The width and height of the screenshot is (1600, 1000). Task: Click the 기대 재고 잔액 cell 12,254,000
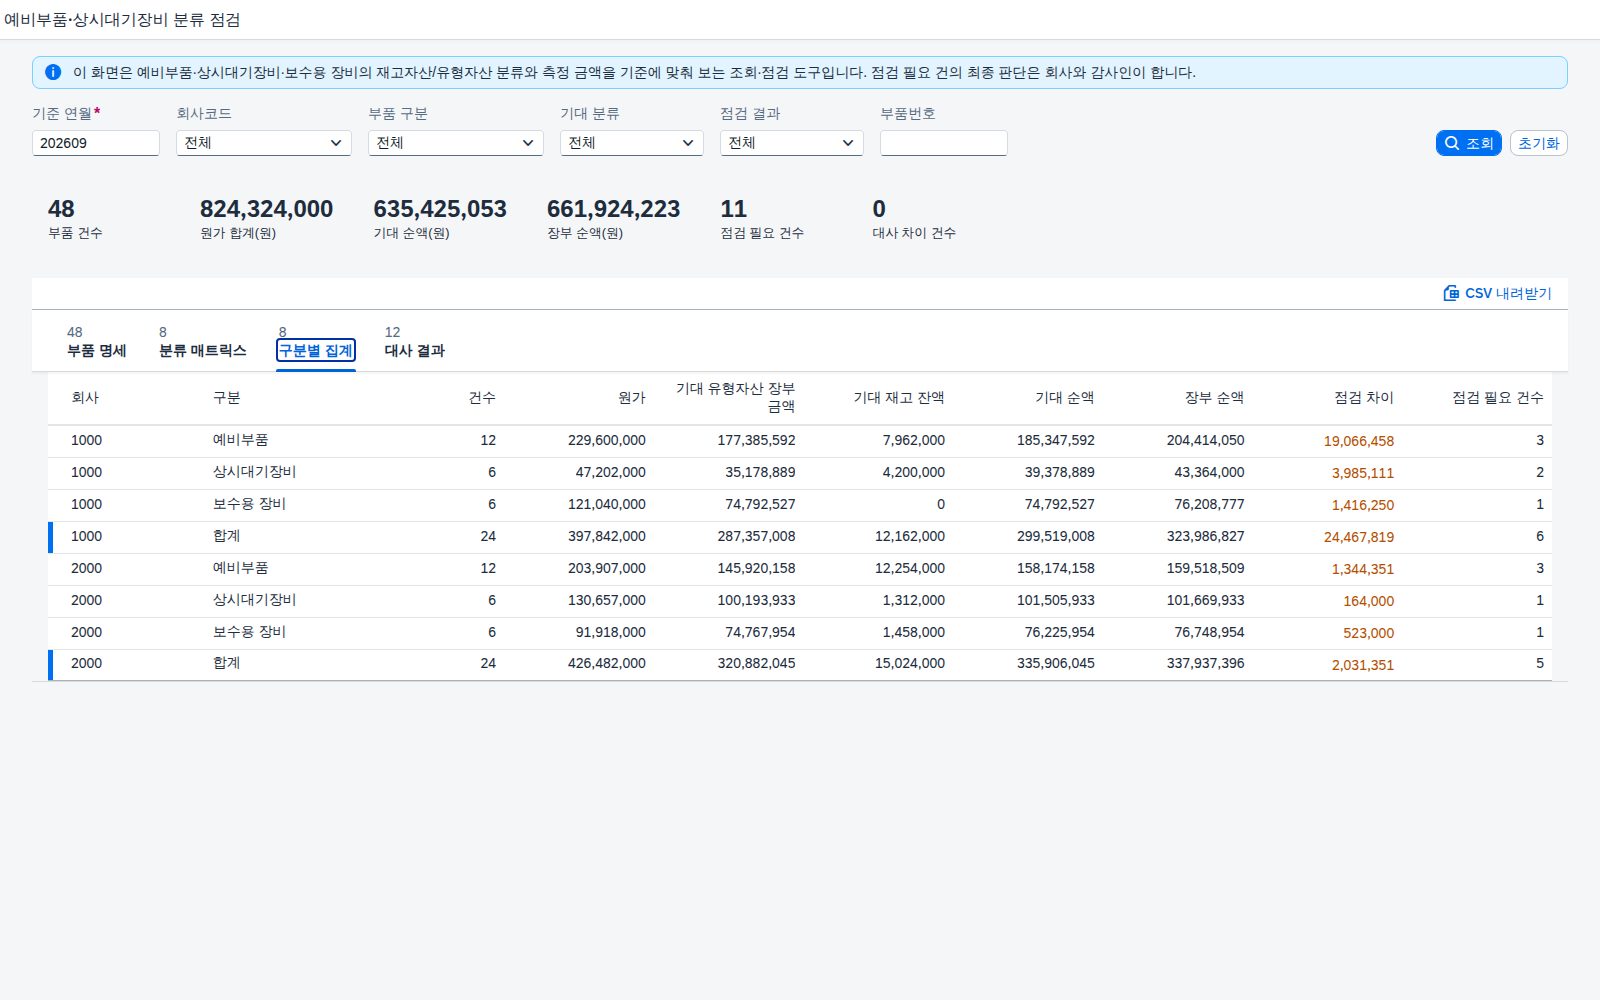910,568
